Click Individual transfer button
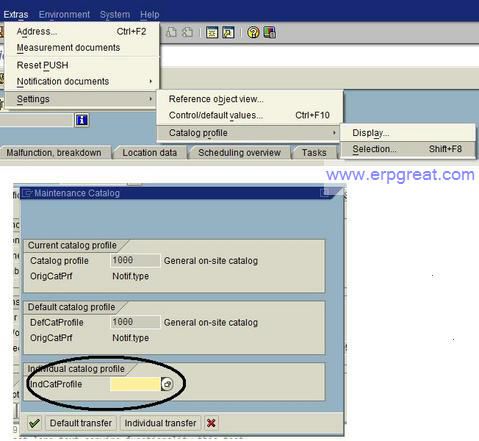Viewport: 479px width, 441px height. tap(160, 423)
